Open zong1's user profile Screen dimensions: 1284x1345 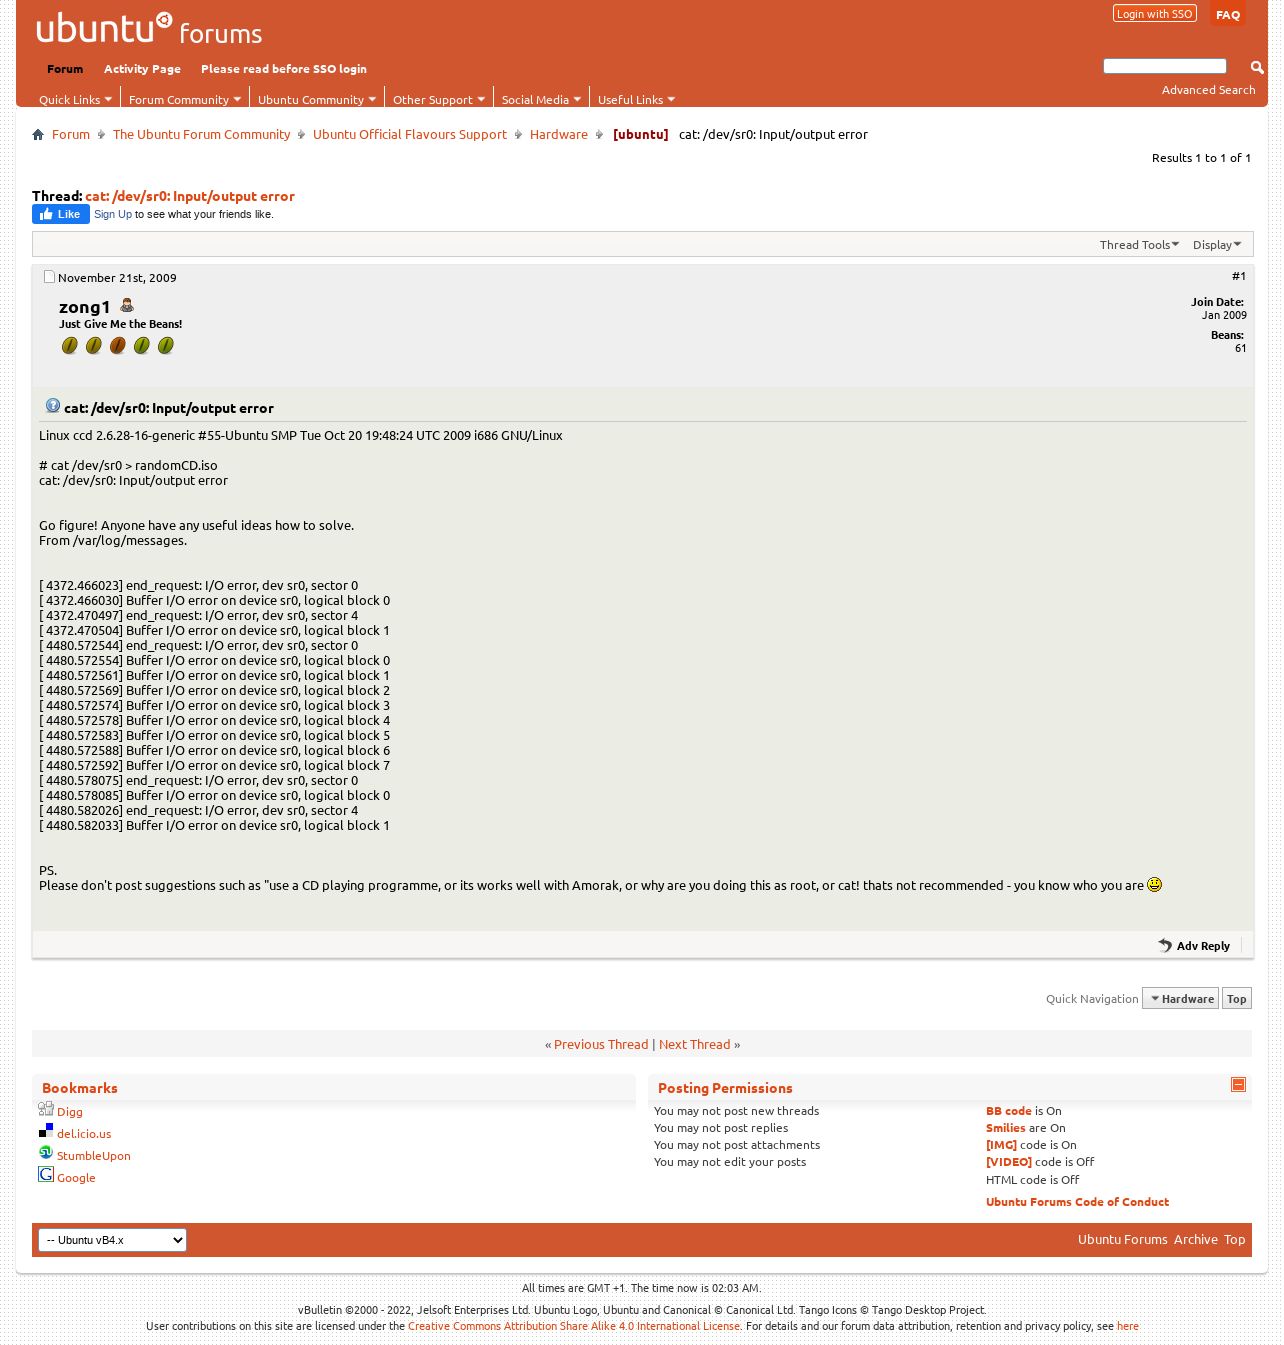(85, 307)
